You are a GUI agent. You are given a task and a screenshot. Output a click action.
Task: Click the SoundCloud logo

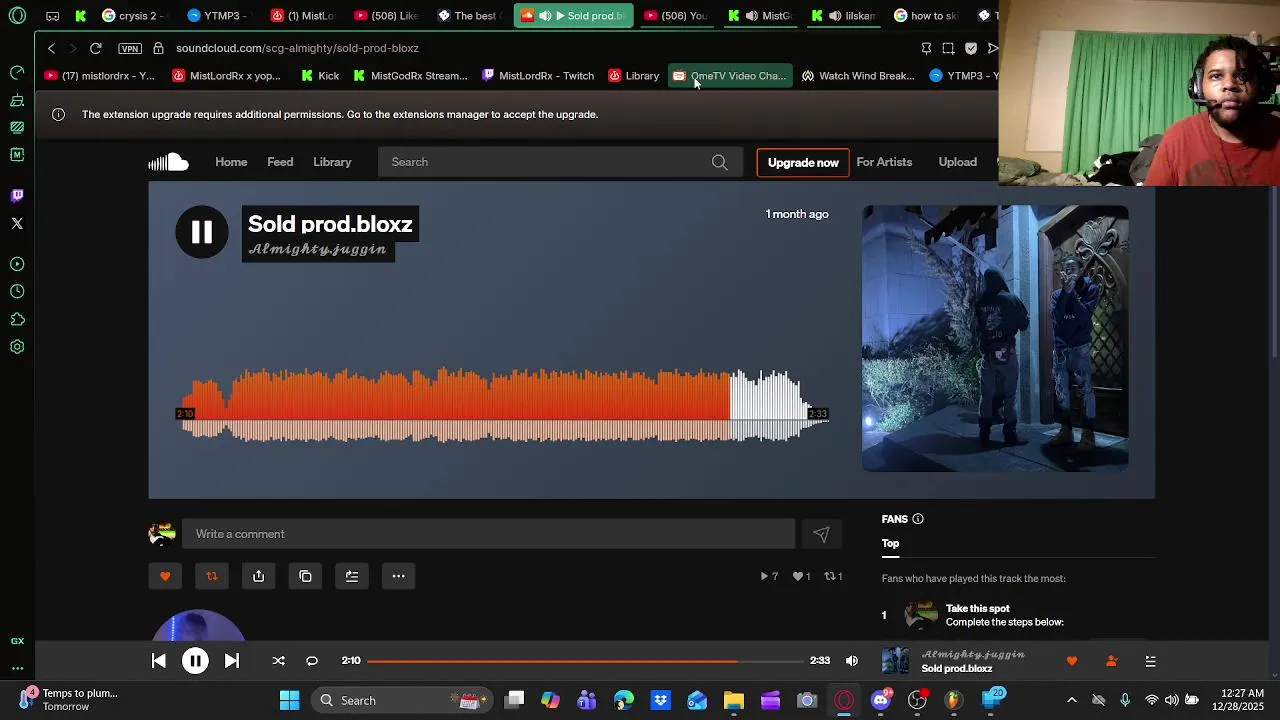click(168, 162)
